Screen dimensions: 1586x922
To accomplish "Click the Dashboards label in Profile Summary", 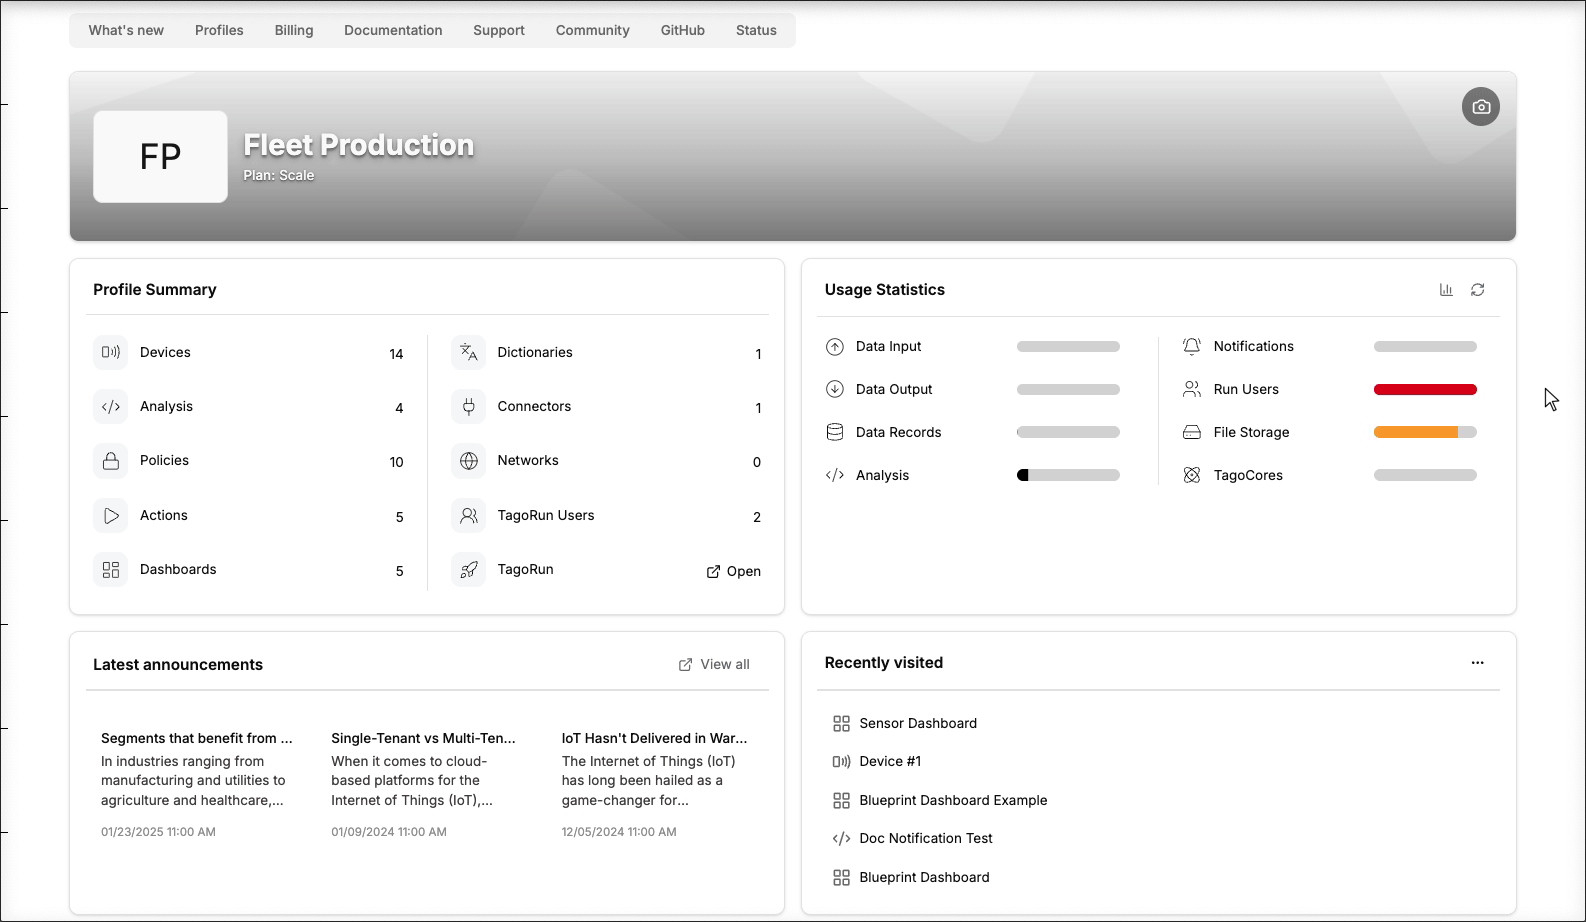I will (x=178, y=570).
